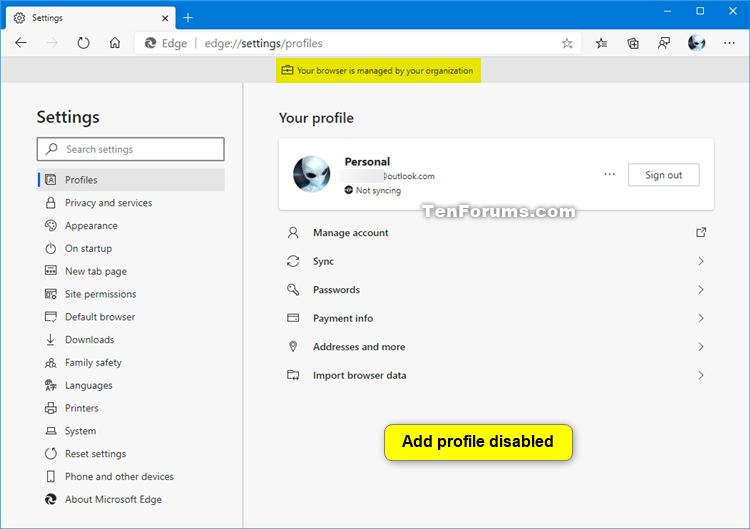The image size is (750, 529).
Task: Open the Favorites list icon
Action: tap(601, 44)
